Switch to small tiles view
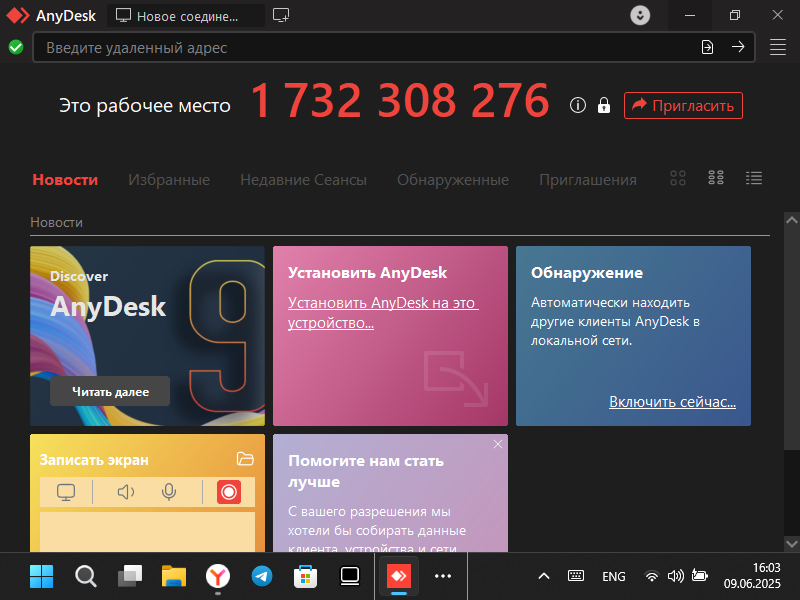Viewport: 800px width, 600px height. tap(716, 178)
